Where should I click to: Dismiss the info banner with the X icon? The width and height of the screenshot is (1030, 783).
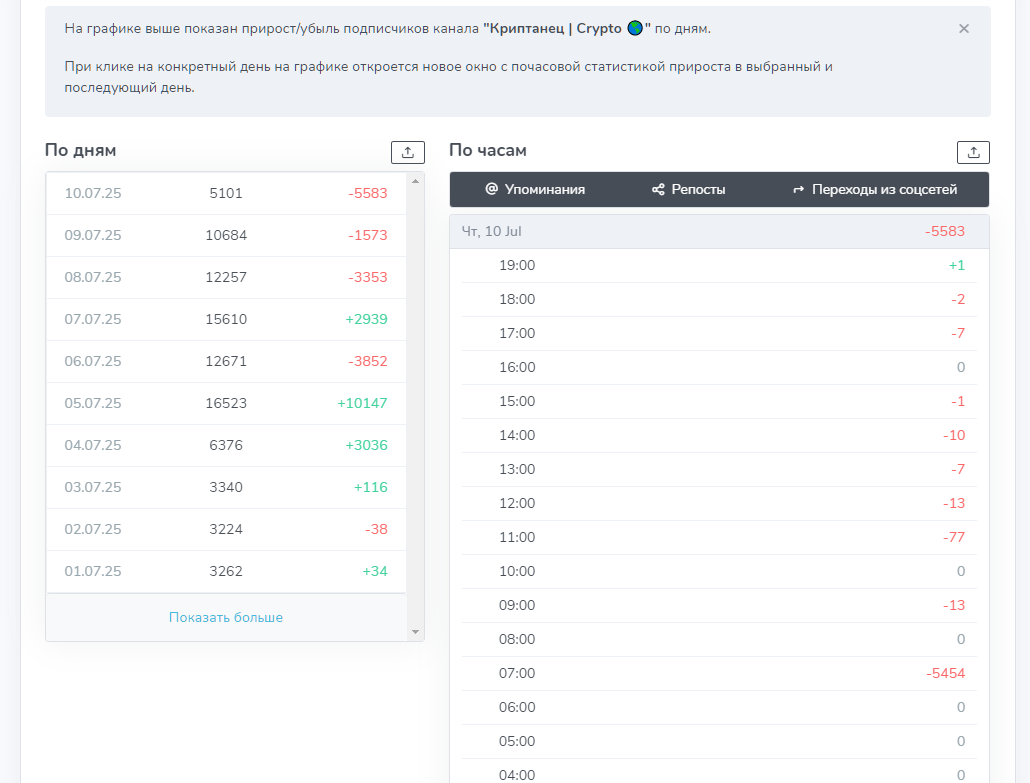964,29
